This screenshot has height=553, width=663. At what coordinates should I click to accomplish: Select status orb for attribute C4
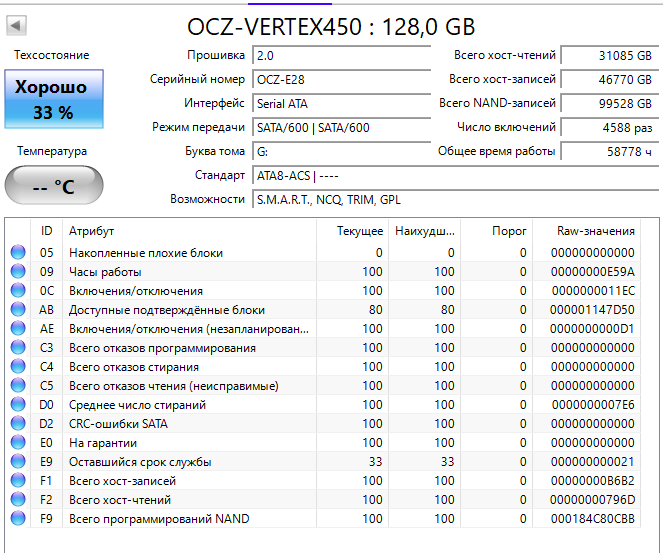(18, 366)
